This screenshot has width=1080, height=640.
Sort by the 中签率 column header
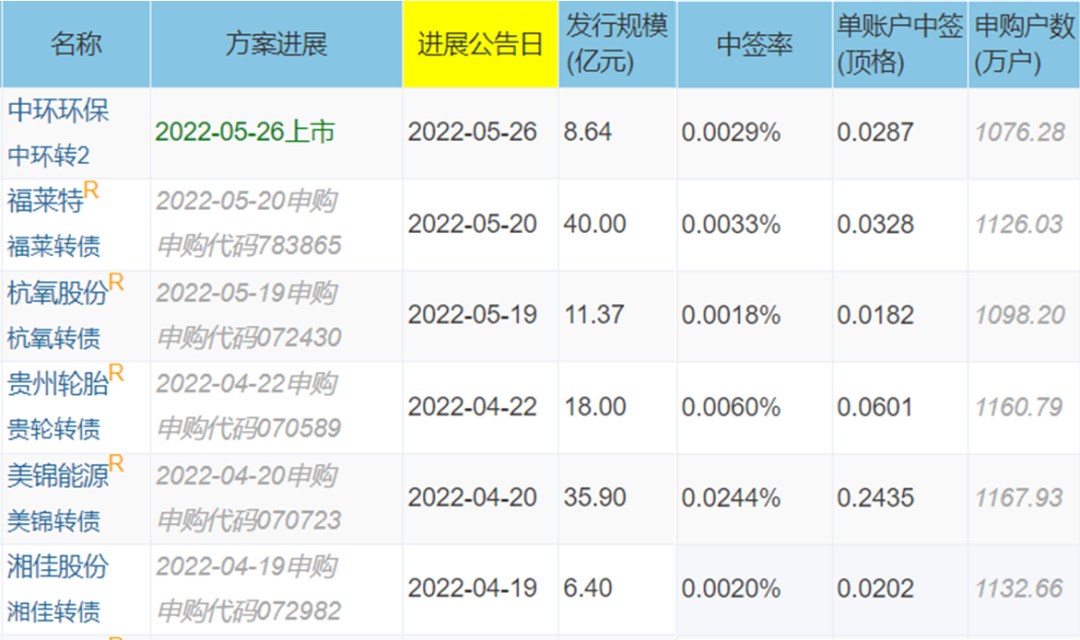tap(754, 45)
